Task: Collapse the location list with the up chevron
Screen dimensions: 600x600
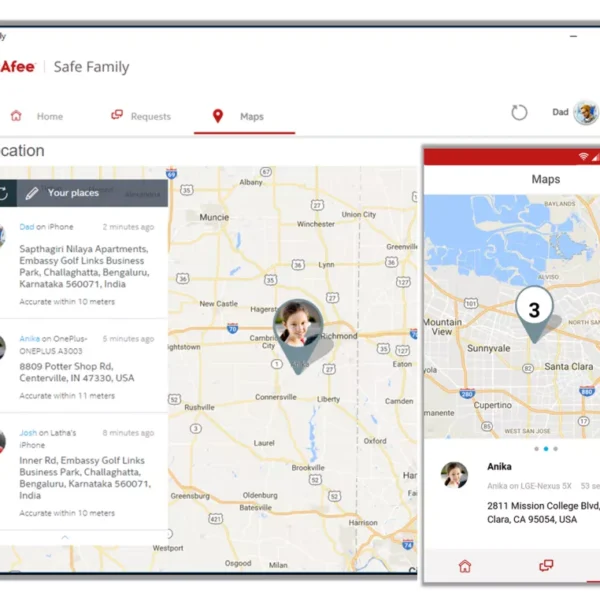Action: (66, 538)
